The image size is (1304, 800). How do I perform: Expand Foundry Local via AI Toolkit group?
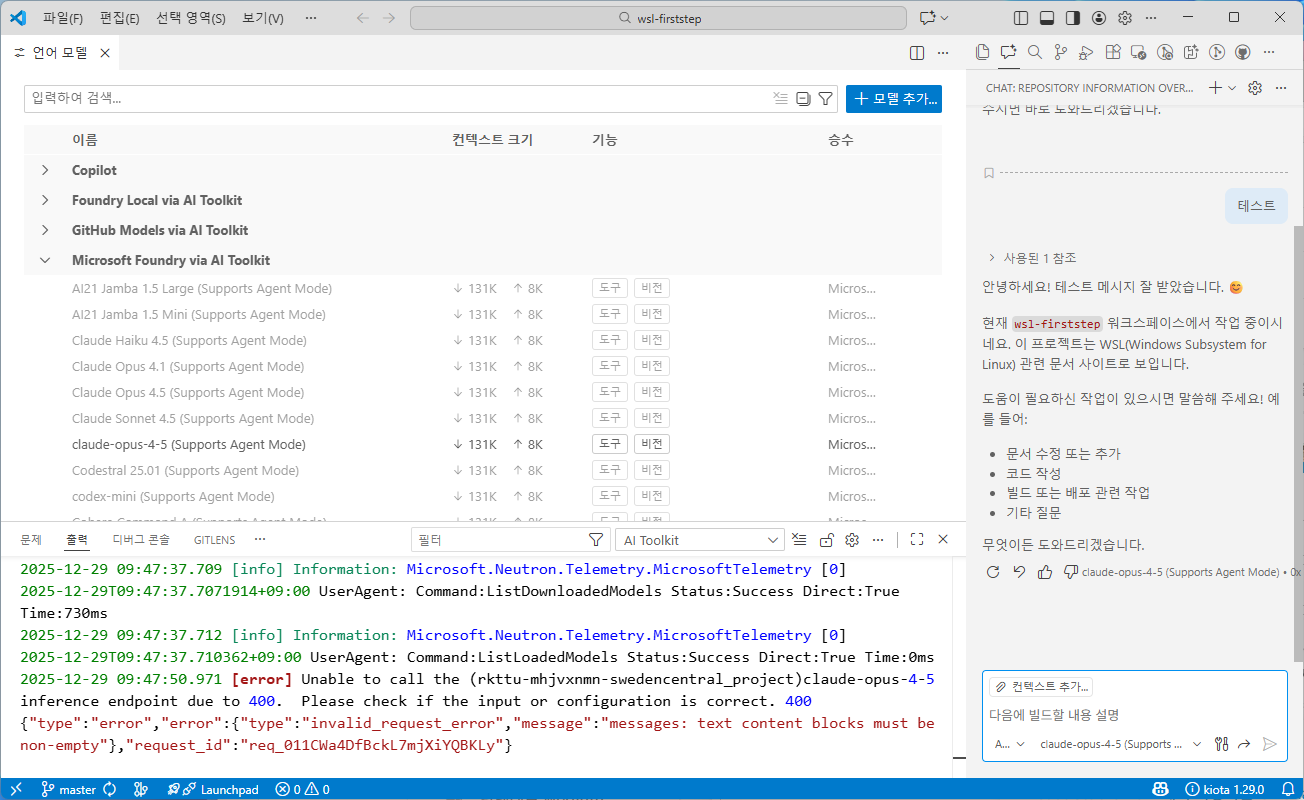pyautogui.click(x=45, y=200)
